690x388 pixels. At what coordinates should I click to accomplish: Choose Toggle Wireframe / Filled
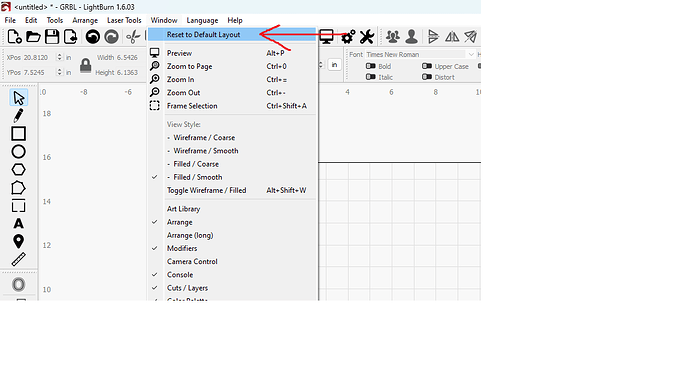232,190
